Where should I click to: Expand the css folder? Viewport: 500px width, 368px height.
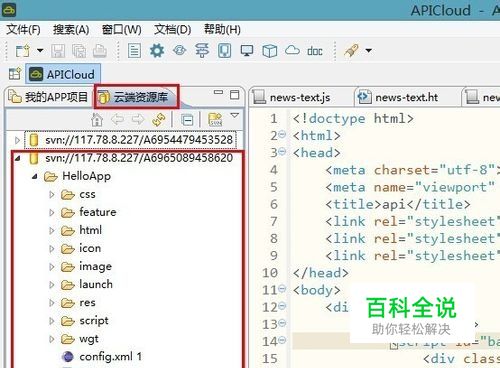point(52,194)
